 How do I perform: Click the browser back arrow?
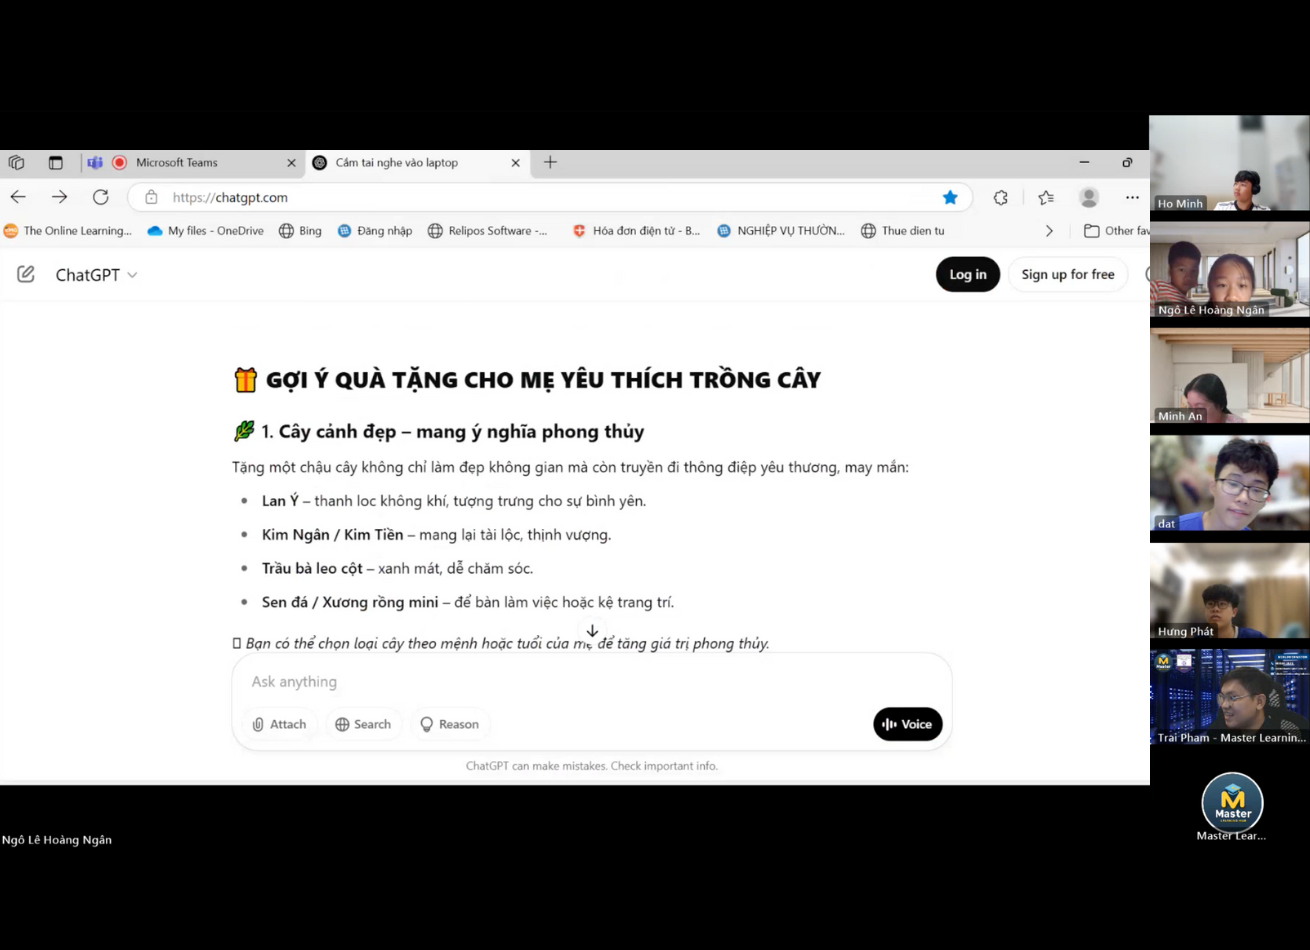pos(18,197)
